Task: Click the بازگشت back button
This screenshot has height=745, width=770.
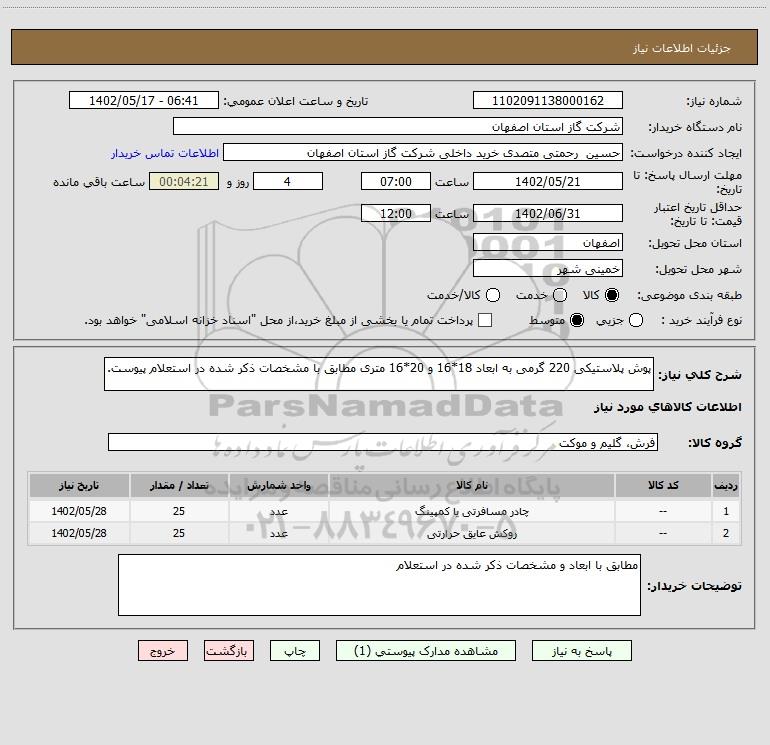Action: click(229, 651)
